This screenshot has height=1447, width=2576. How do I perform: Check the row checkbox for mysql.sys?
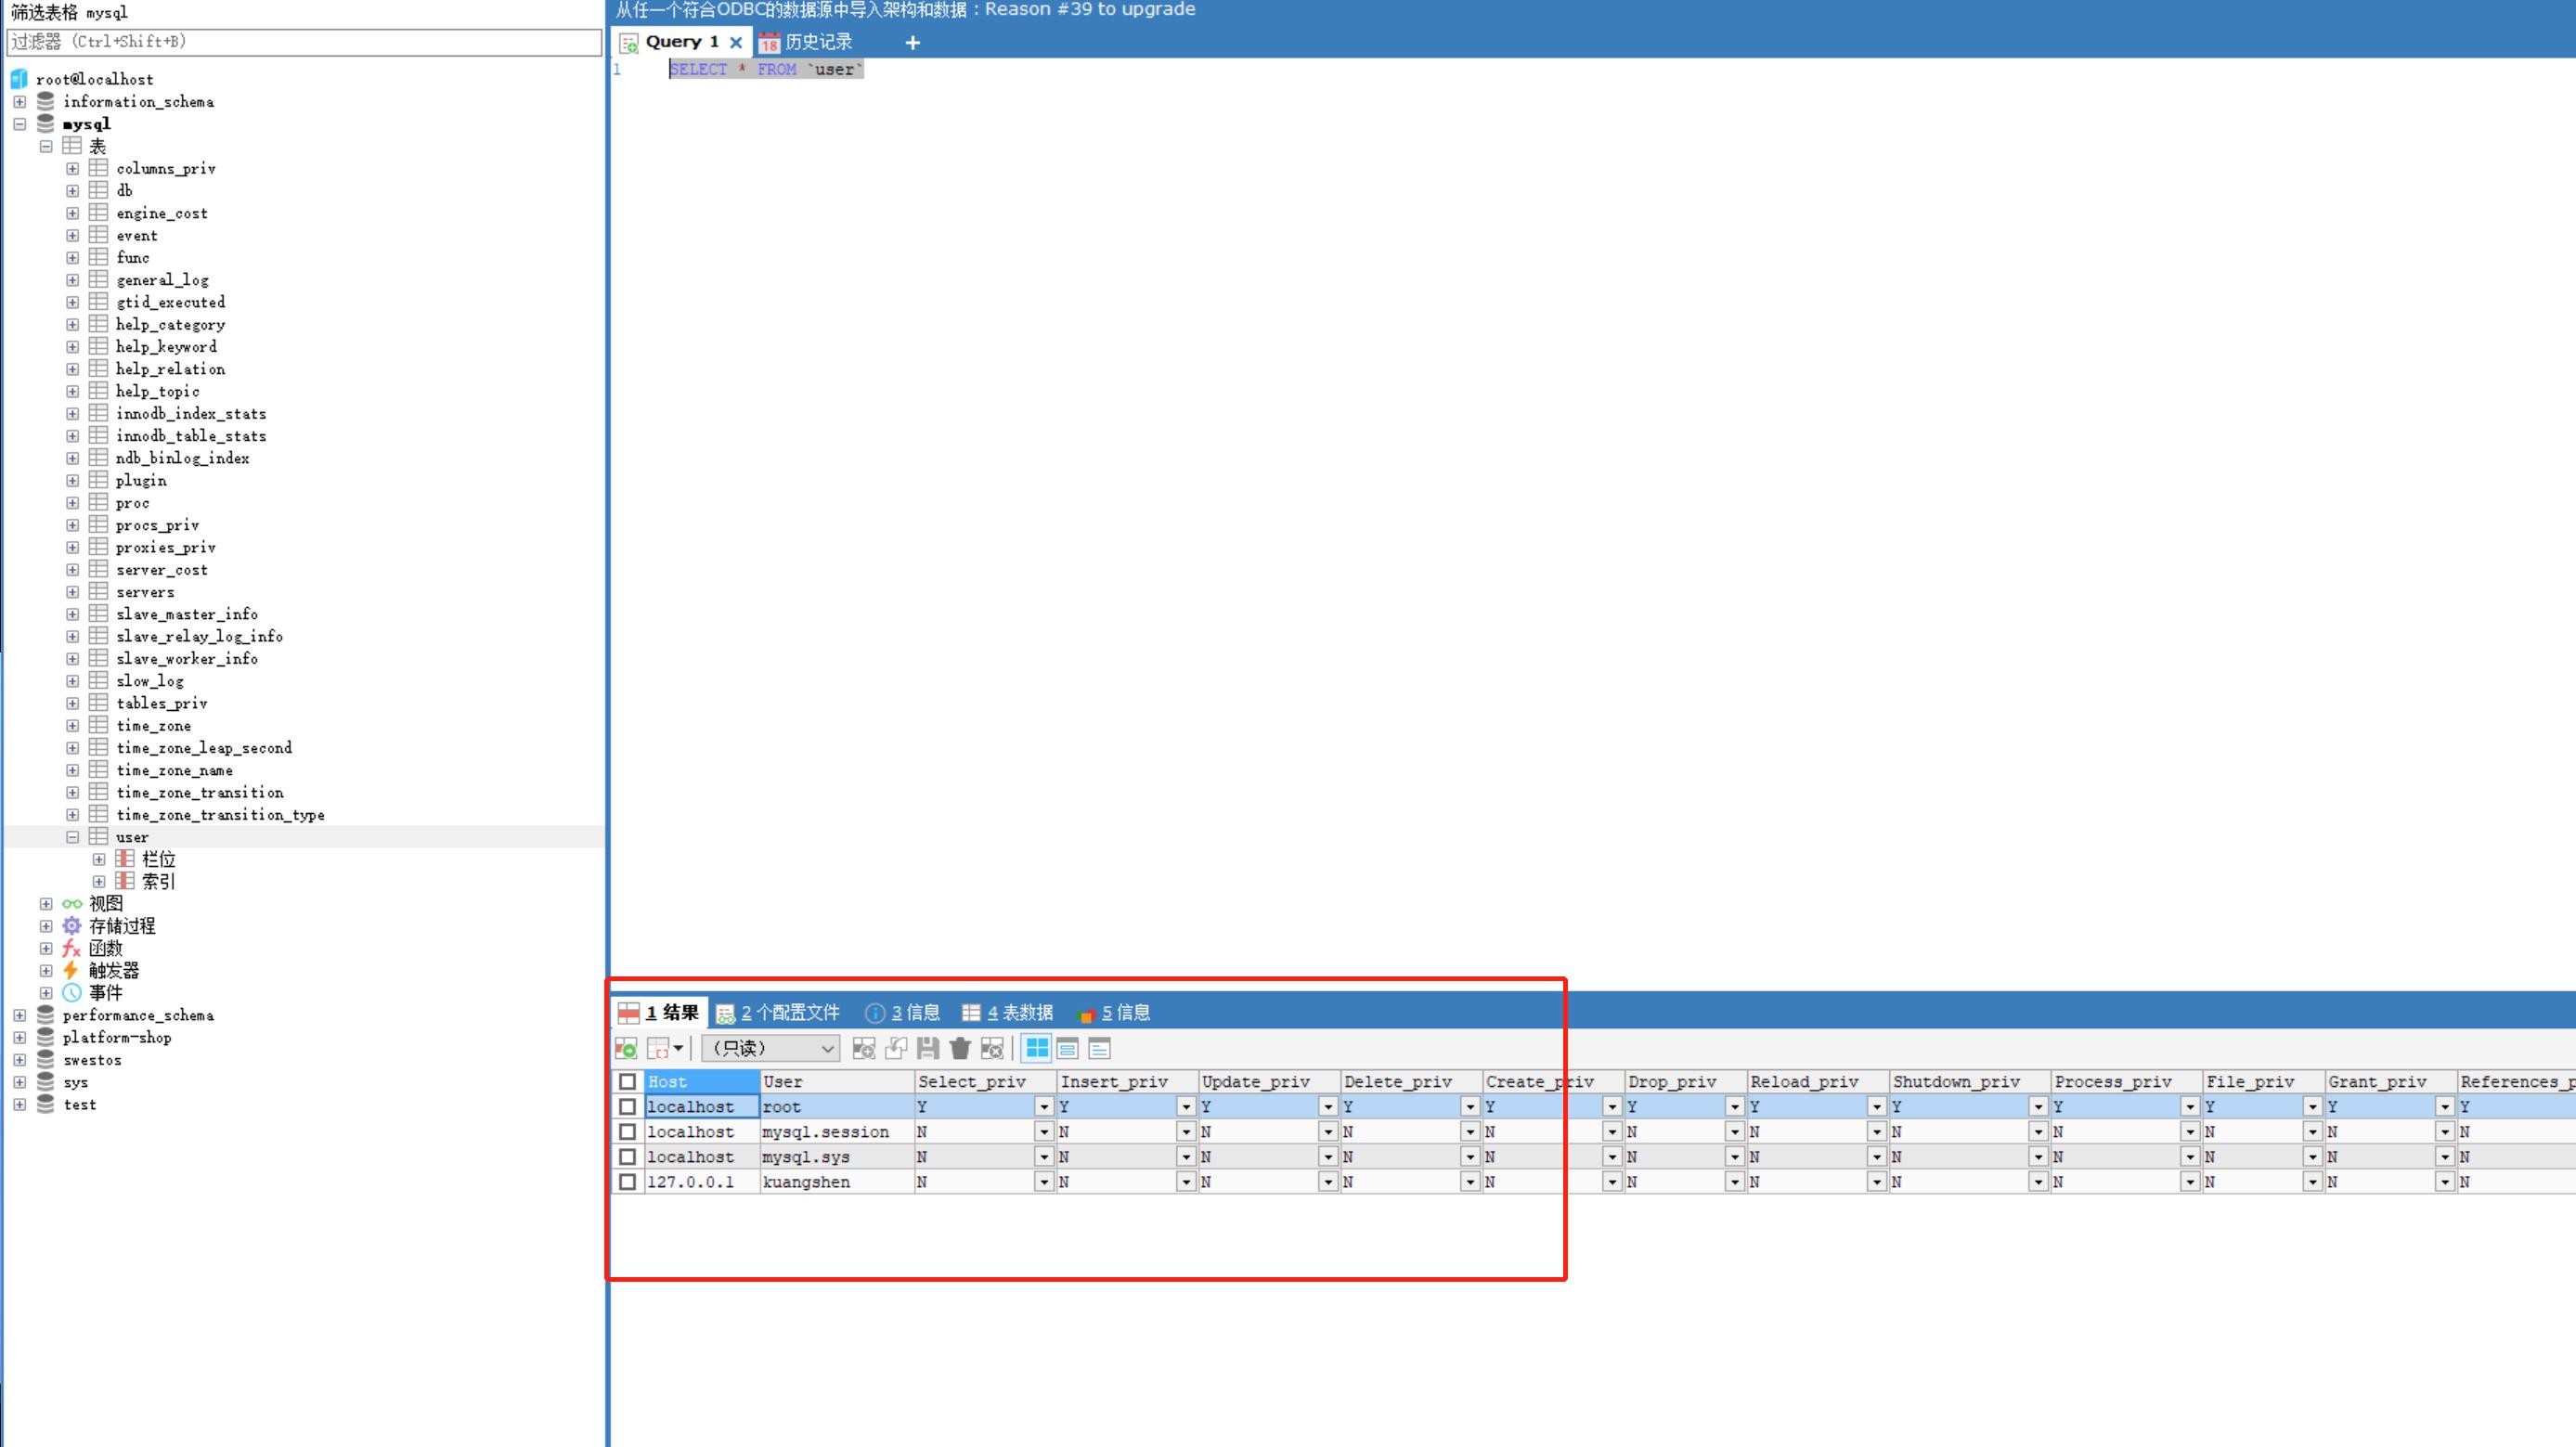coord(628,1157)
